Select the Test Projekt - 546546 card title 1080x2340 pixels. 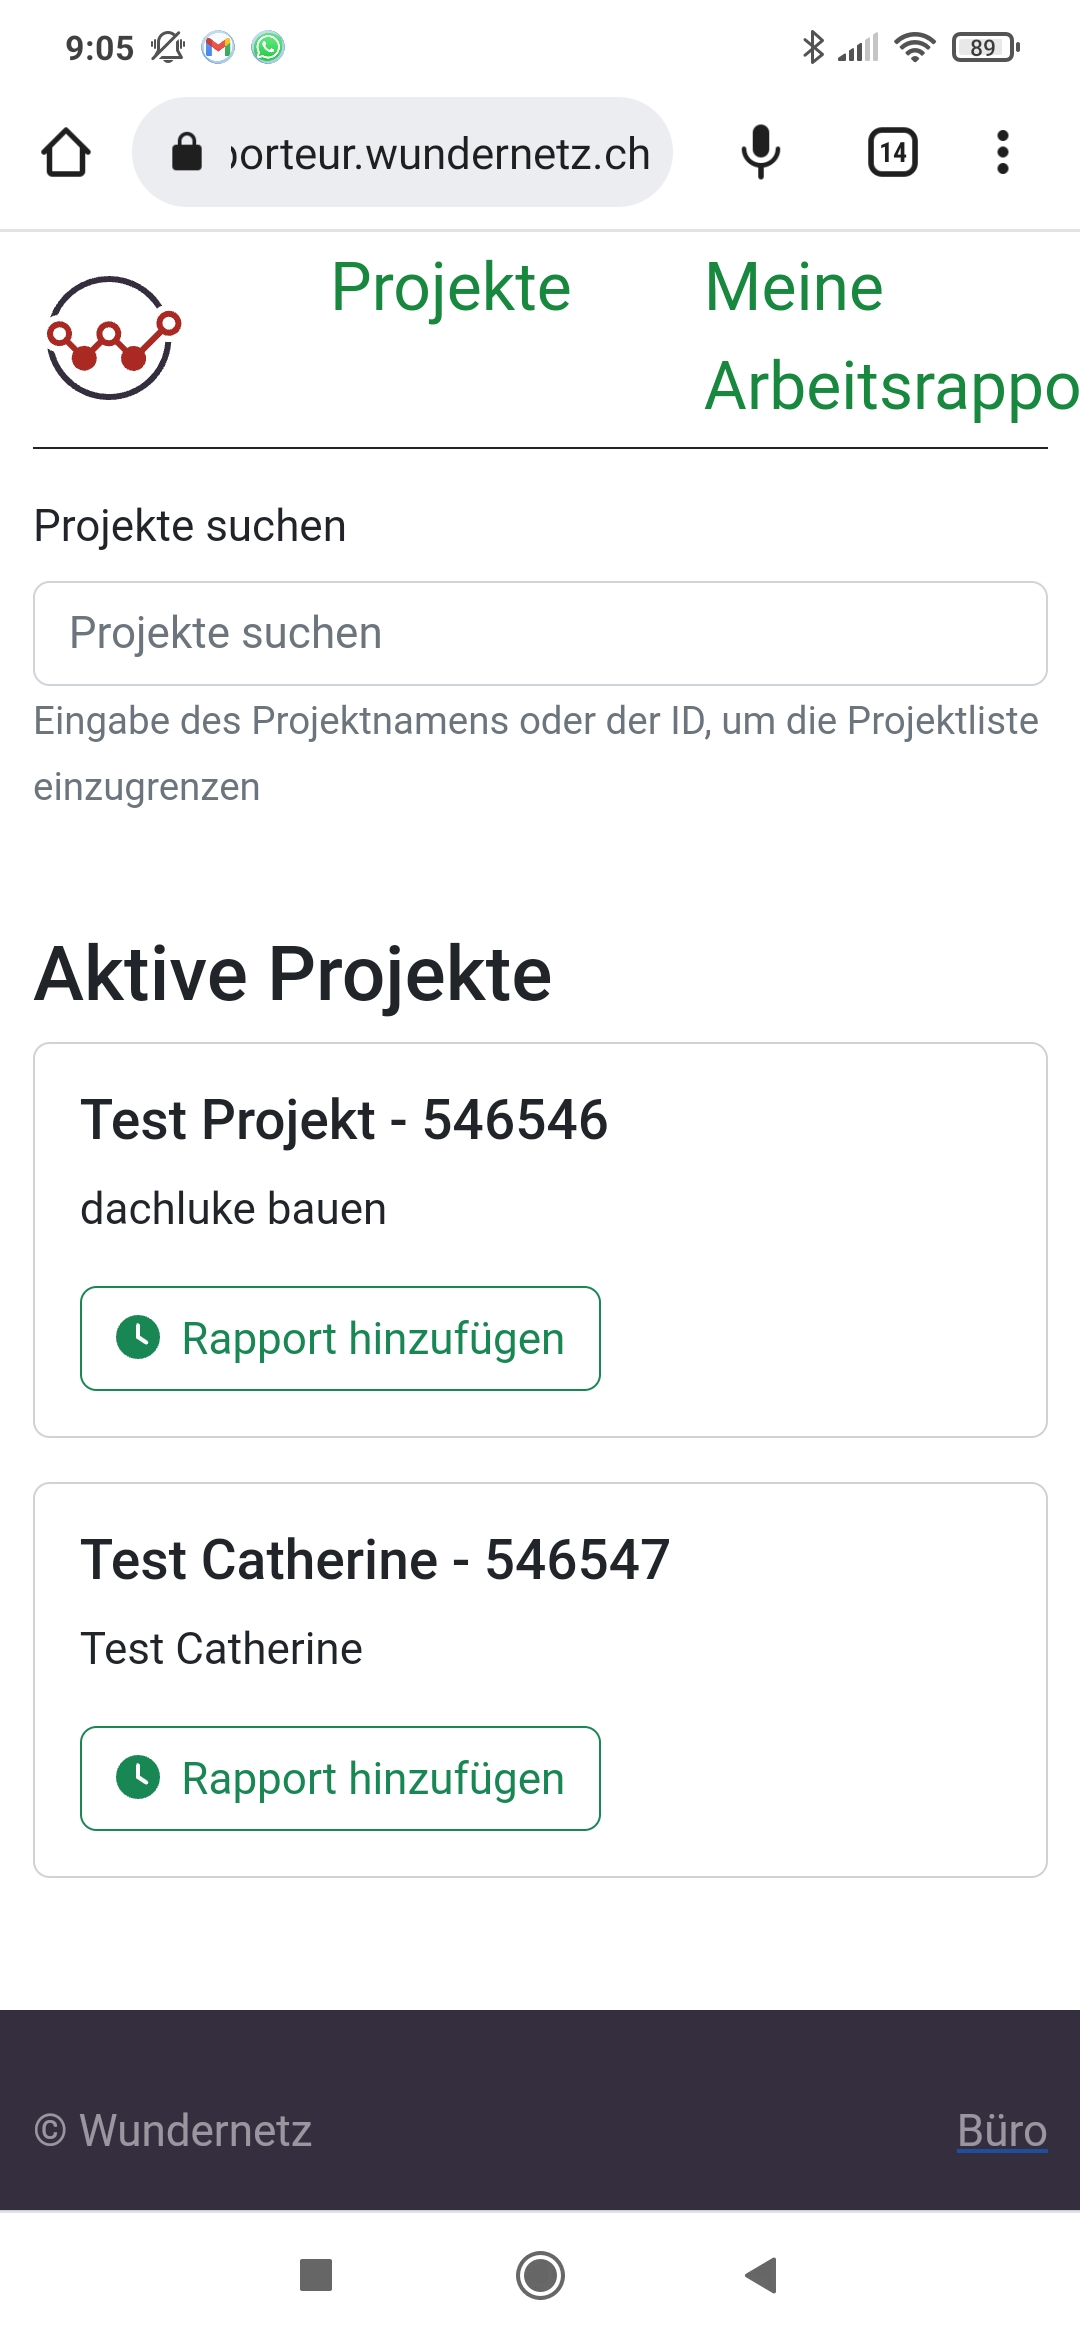[344, 1119]
